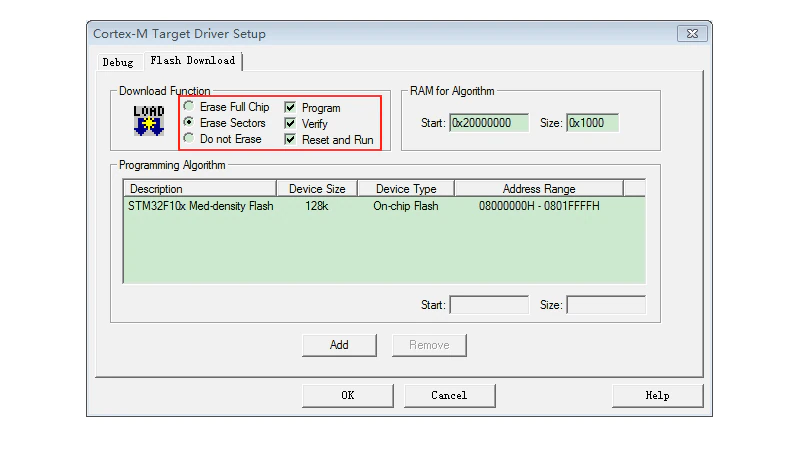Image resolution: width=800 pixels, height=450 pixels.
Task: Open Help for this dialog
Action: point(658,395)
